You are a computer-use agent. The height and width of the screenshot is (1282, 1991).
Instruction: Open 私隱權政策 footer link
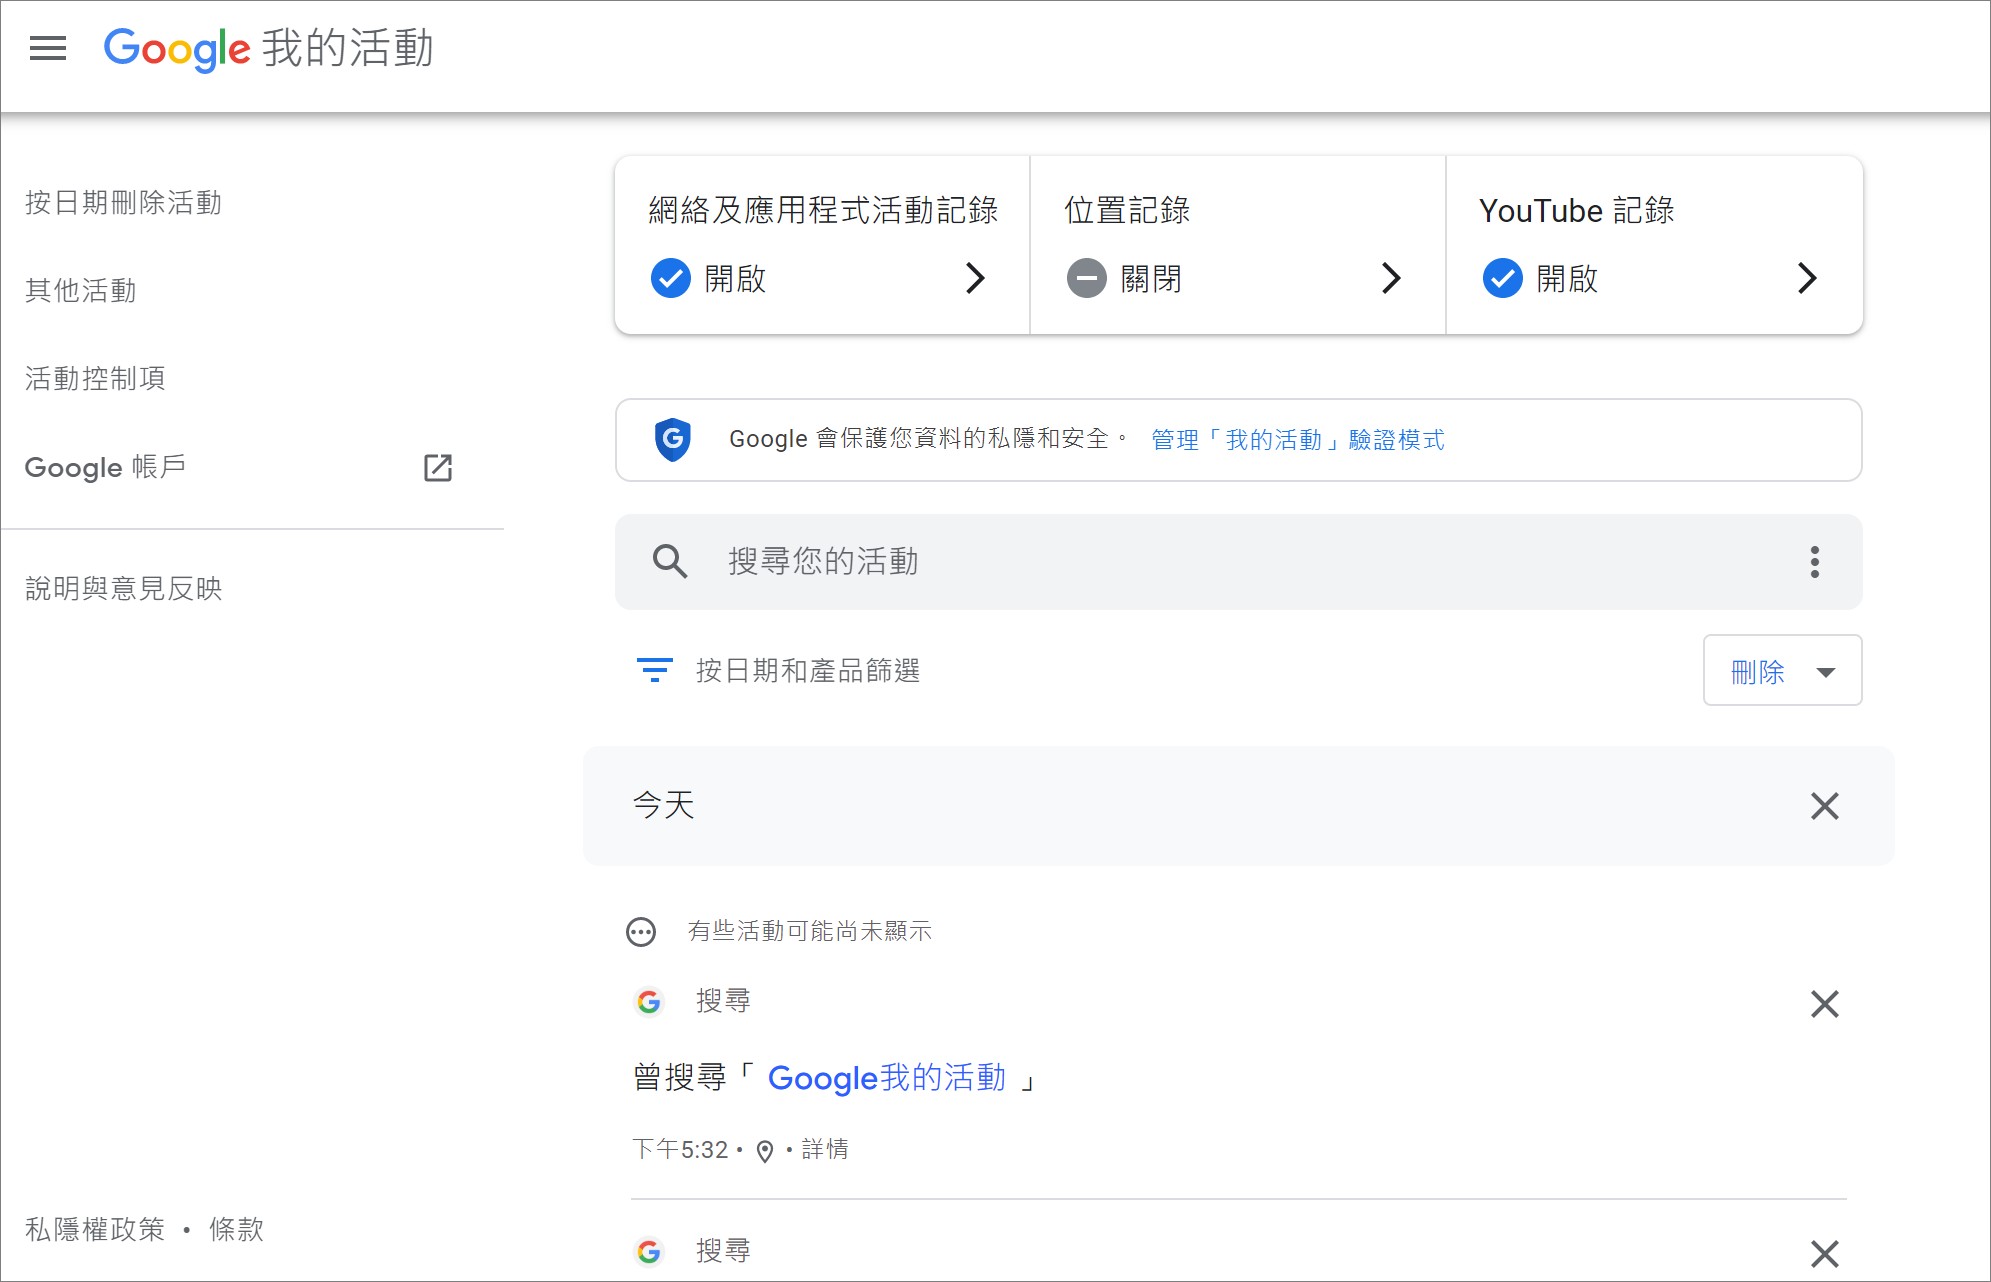[95, 1230]
